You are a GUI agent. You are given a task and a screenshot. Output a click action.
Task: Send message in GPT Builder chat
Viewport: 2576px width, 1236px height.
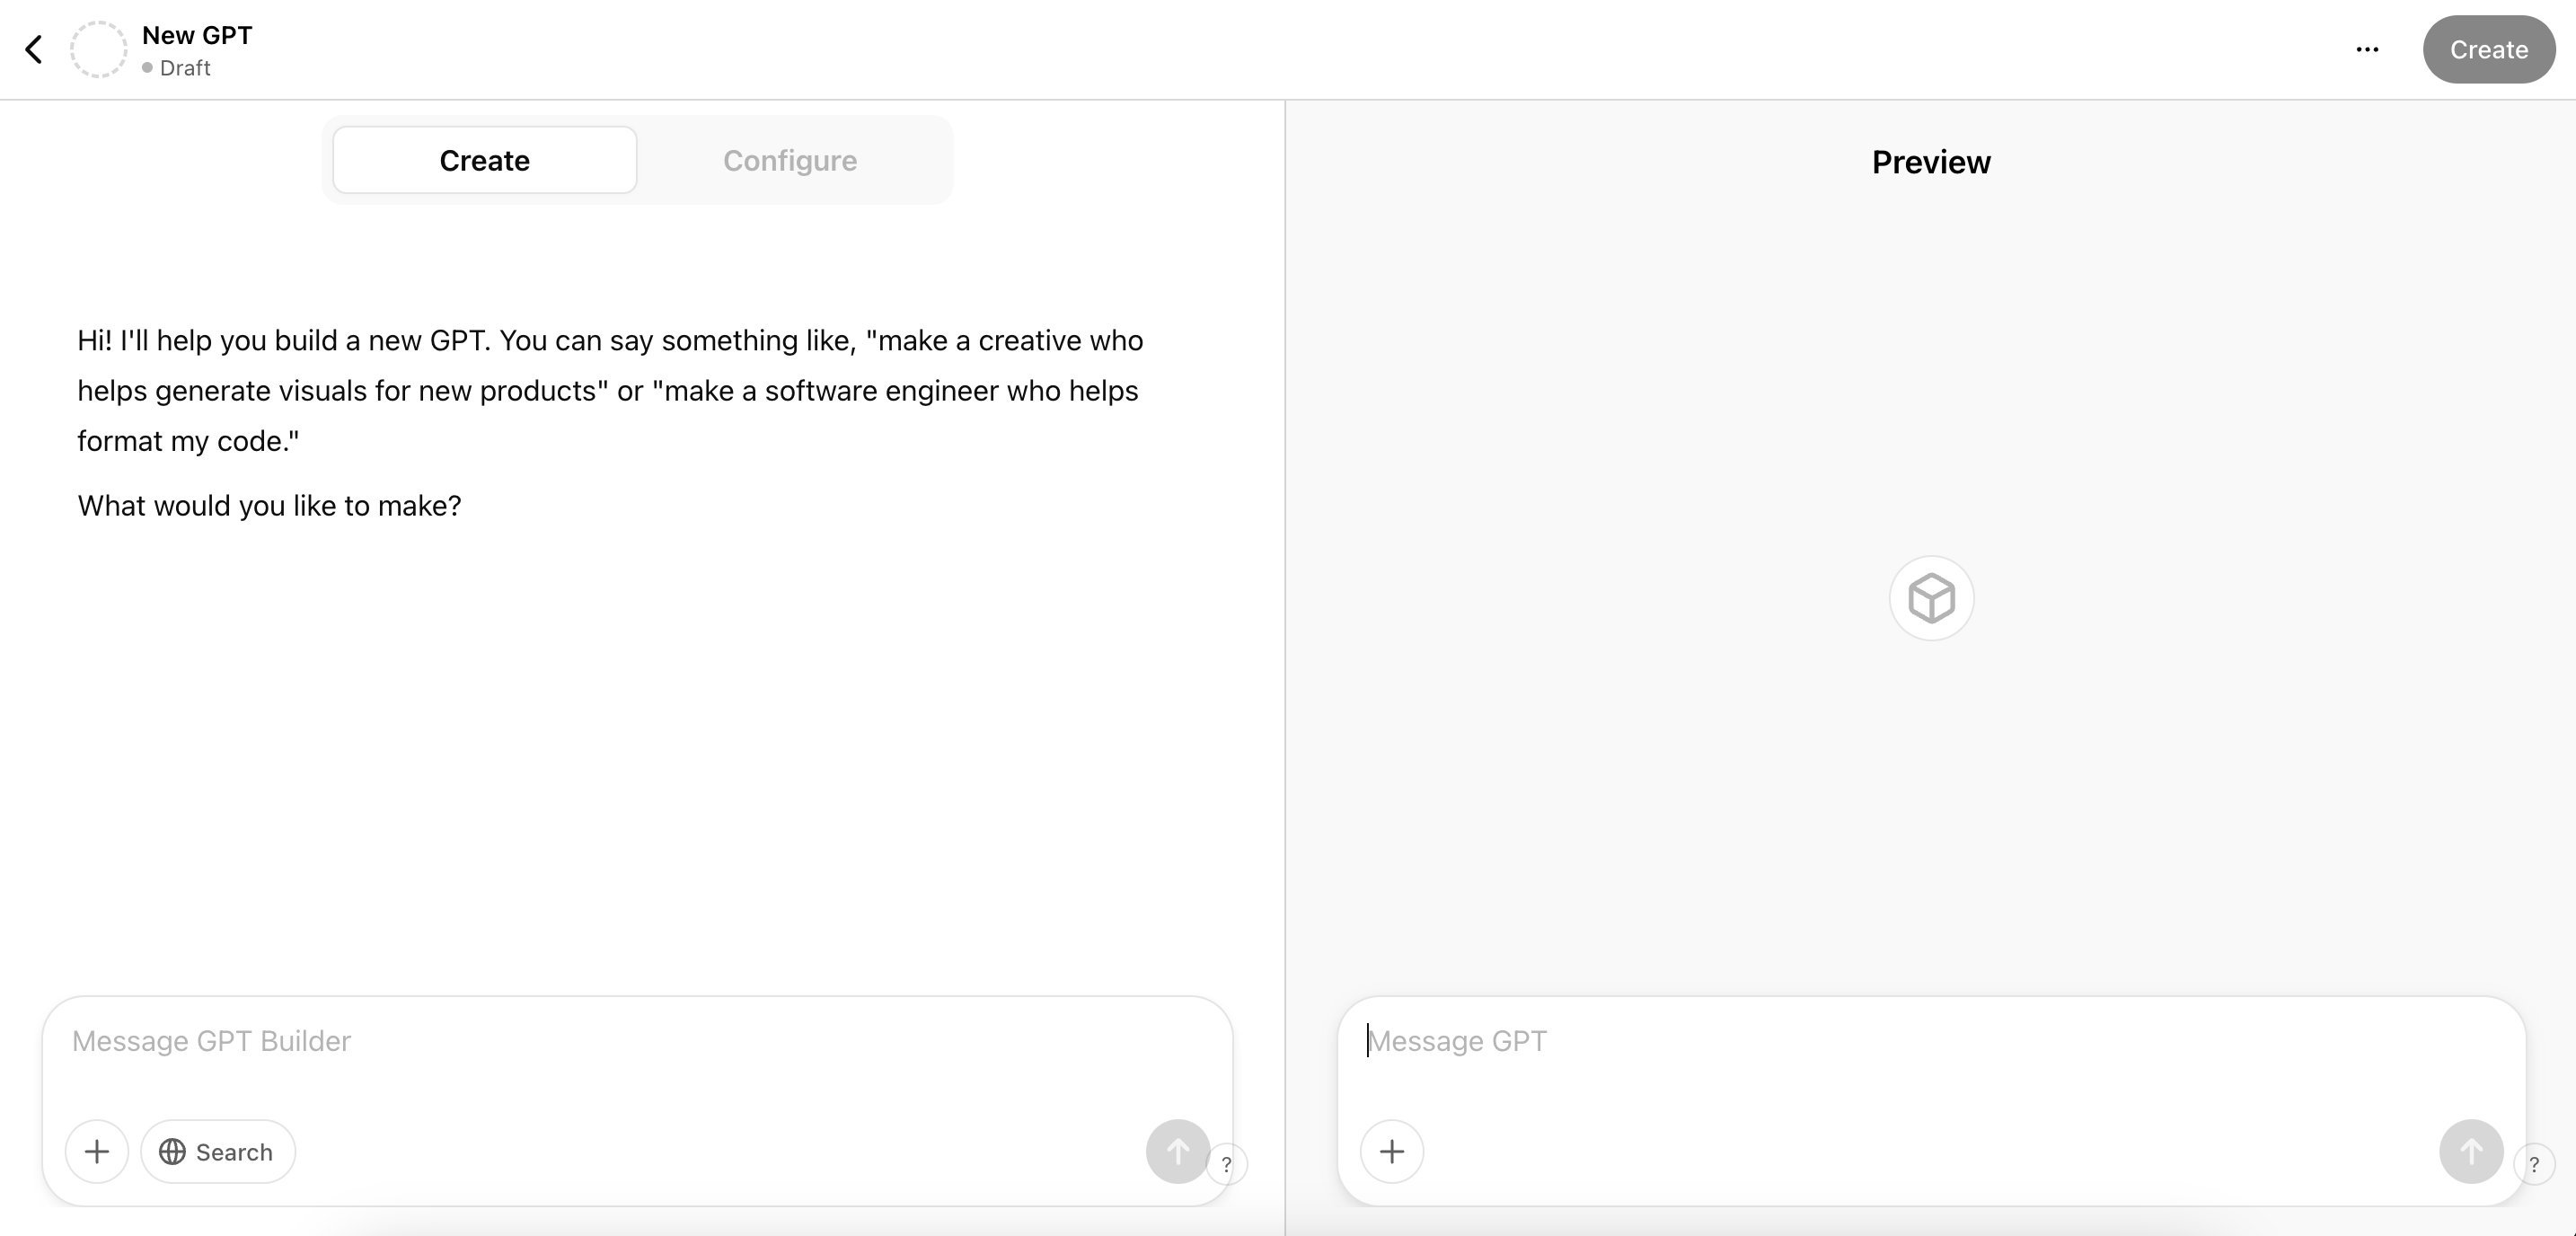tap(1177, 1151)
